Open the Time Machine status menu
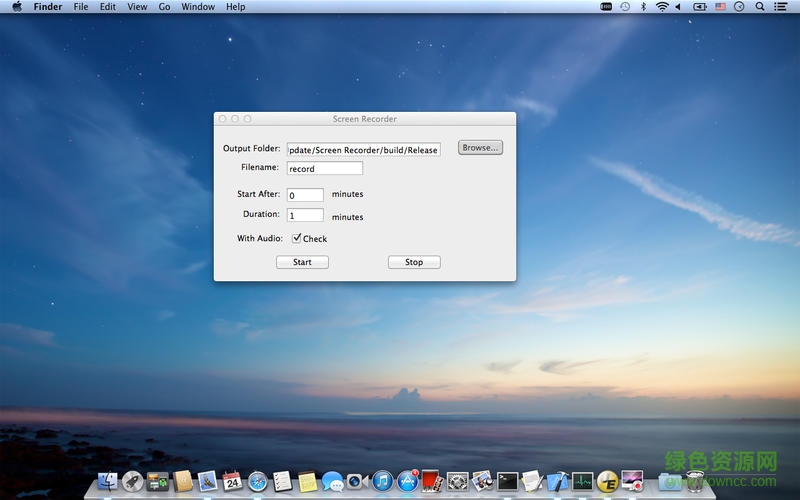The image size is (800, 500). click(x=625, y=7)
